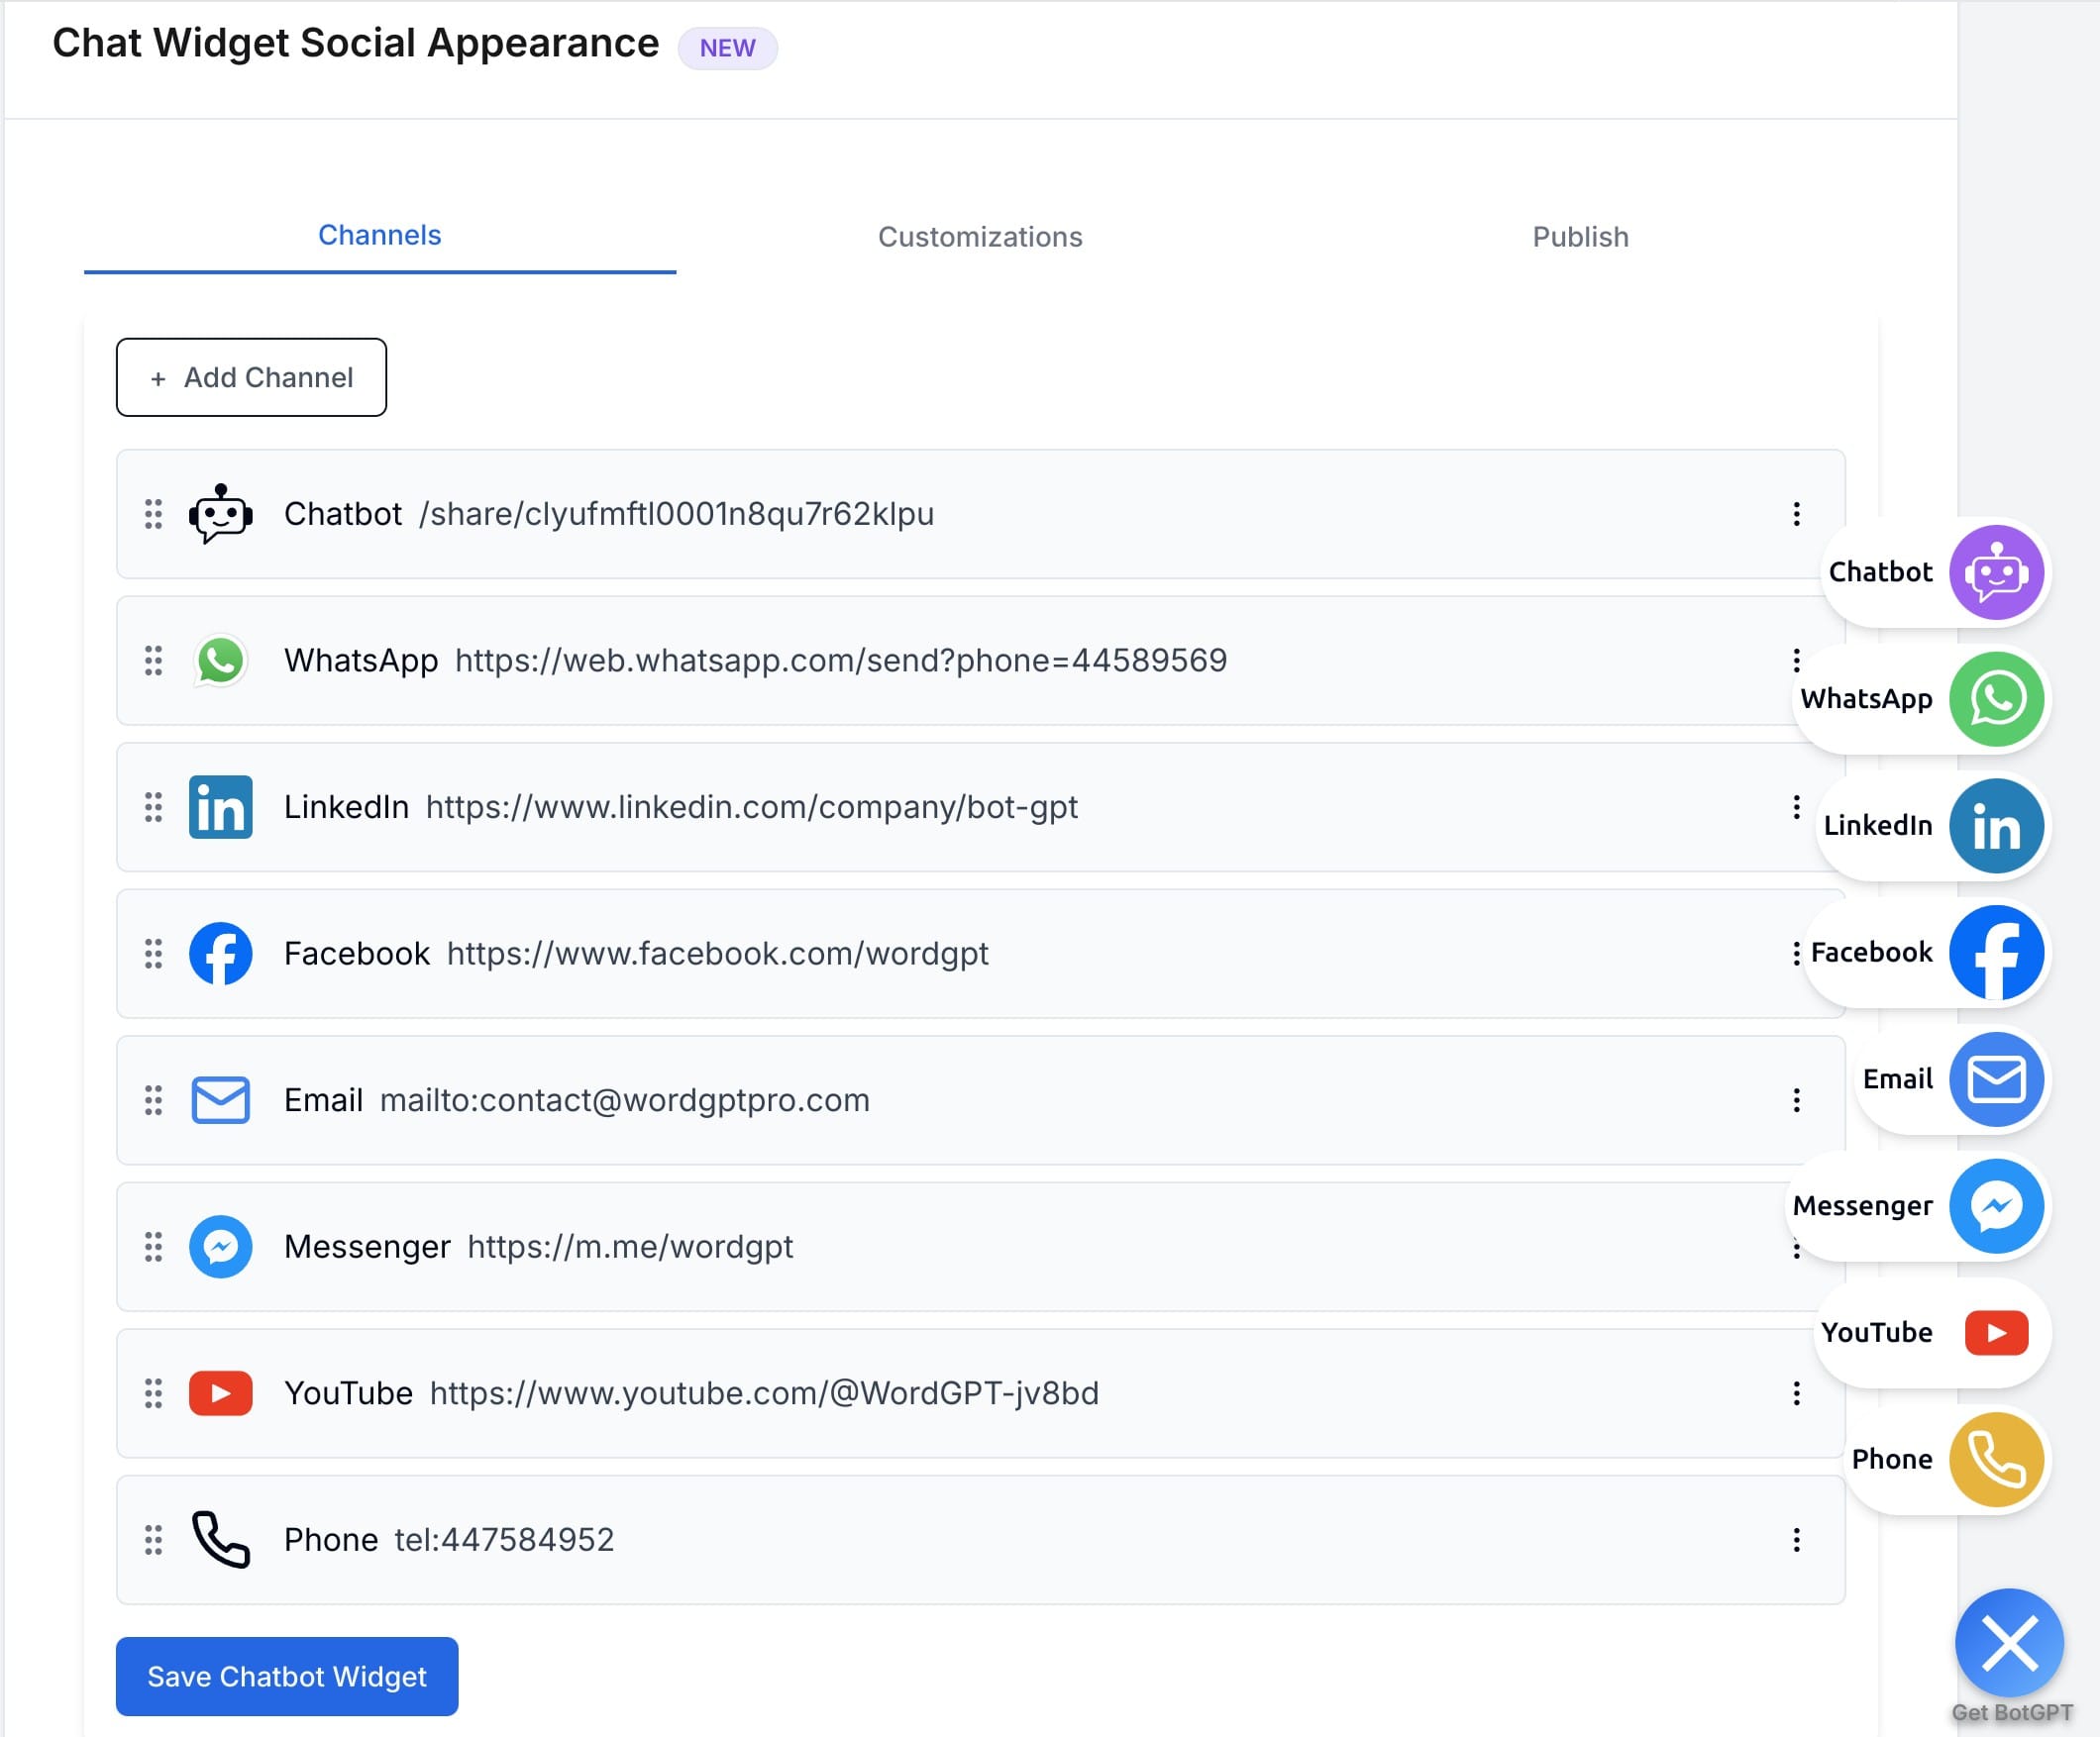This screenshot has width=2100, height=1737.
Task: Select the Phone handset icon
Action: tap(220, 1540)
